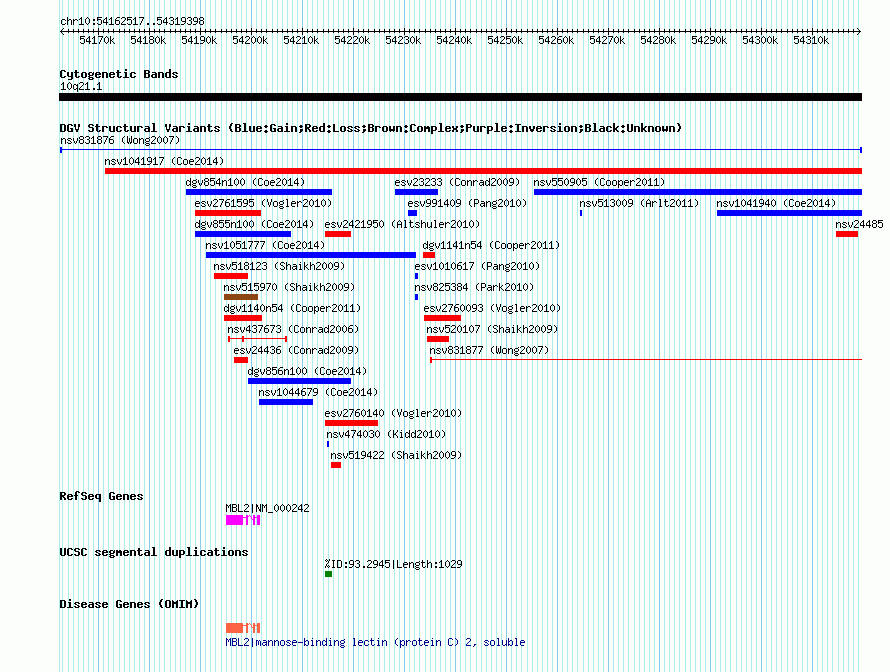
Task: Select esv2760093 (Vogler2010) label
Action: pyautogui.click(x=492, y=308)
